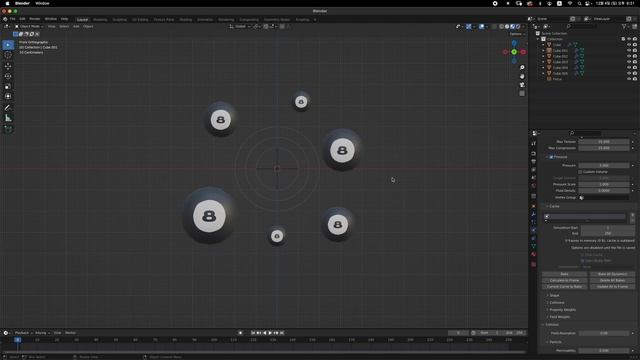Disable Cube.002 in renders via camera icon

[x=635, y=56]
